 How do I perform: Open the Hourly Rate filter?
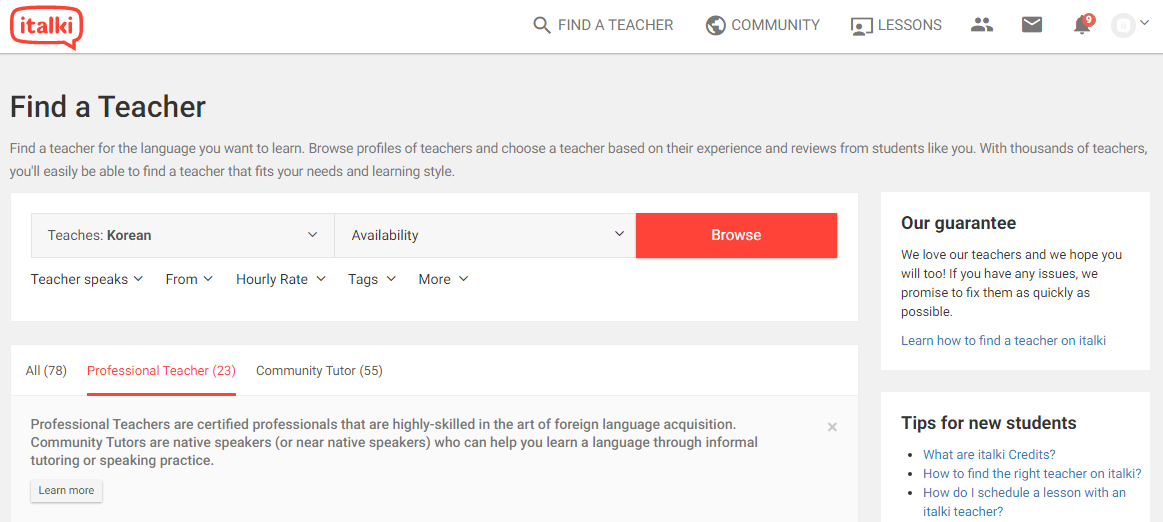click(x=281, y=280)
